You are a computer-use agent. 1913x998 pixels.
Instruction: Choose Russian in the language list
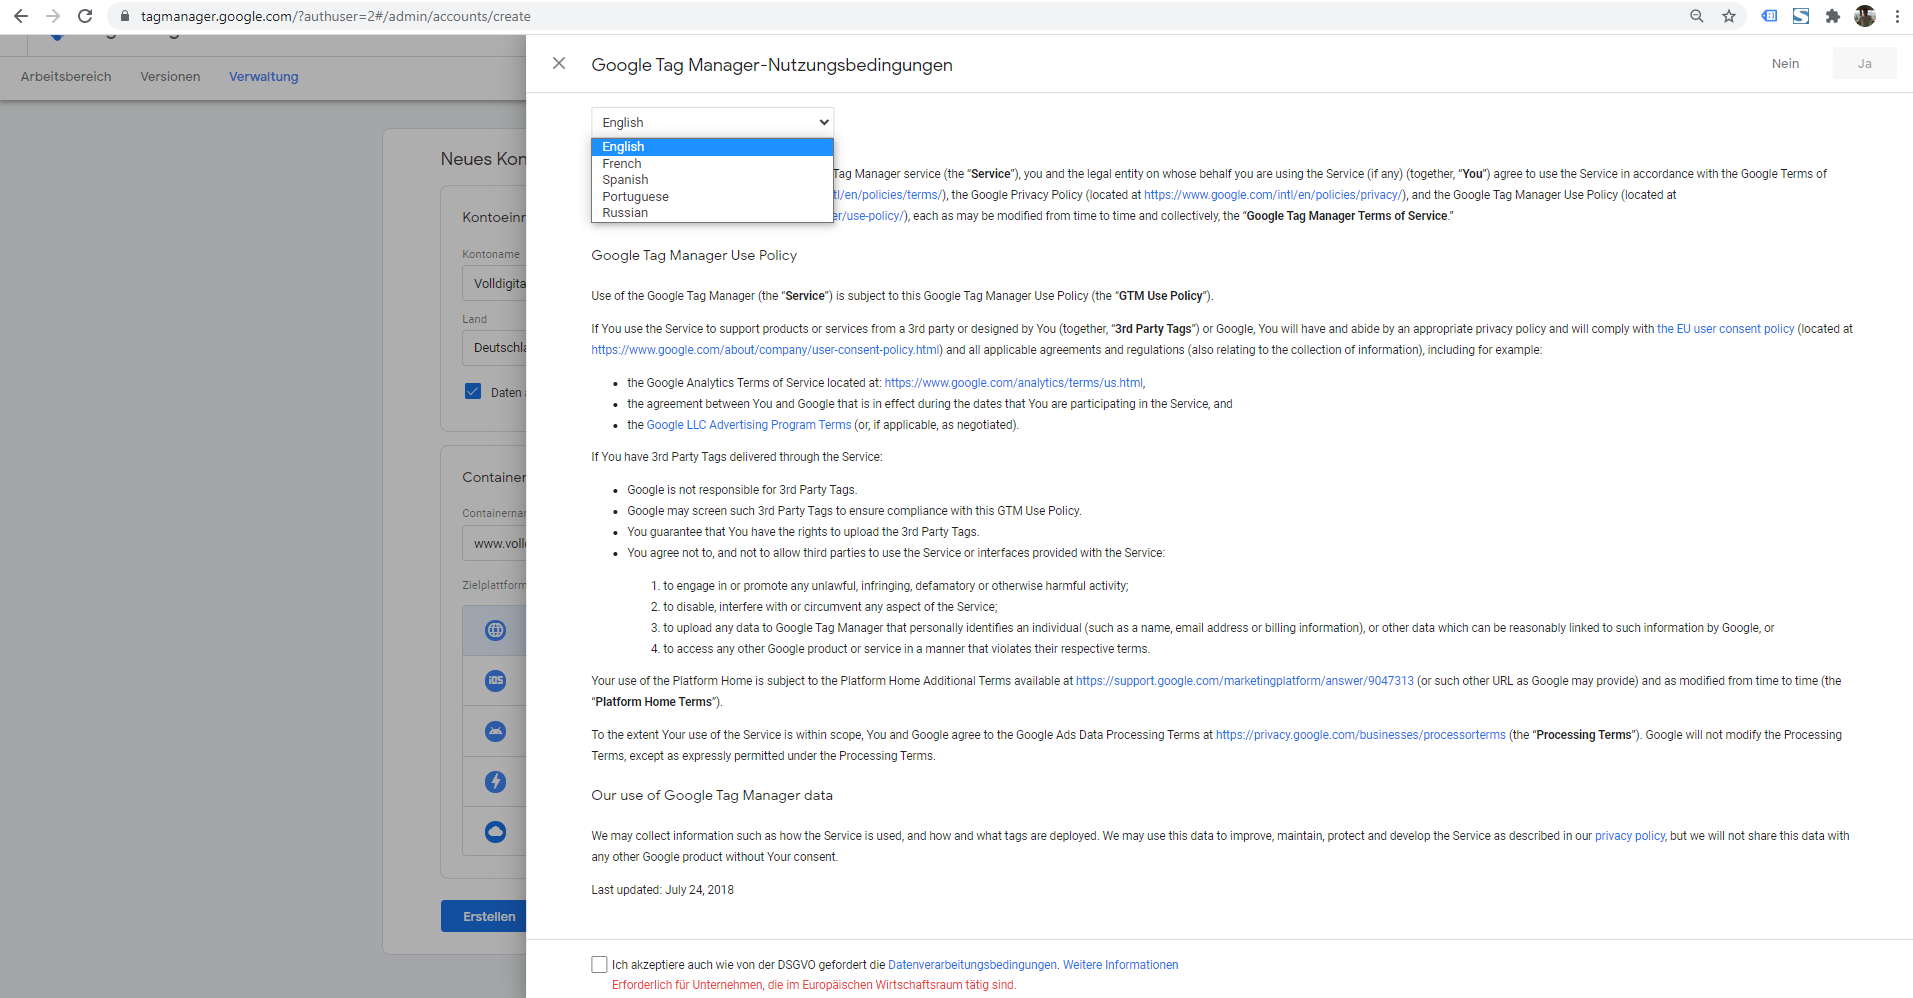point(712,213)
